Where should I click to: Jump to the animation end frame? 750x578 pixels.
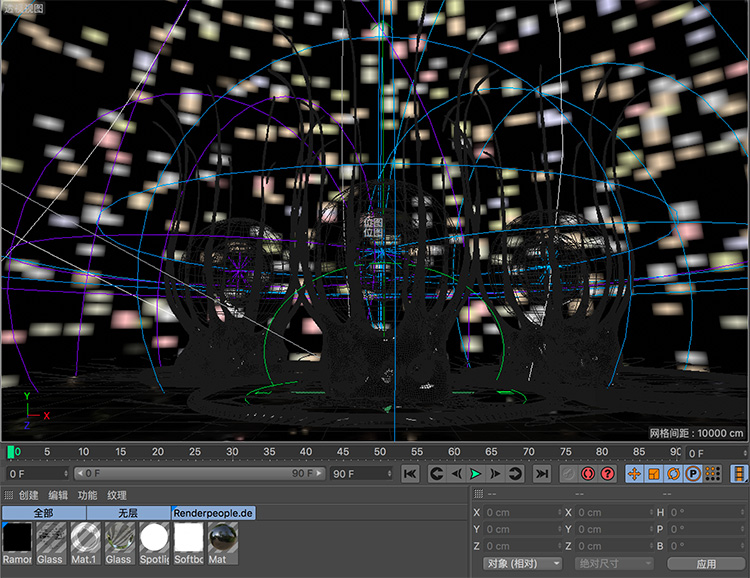541,473
